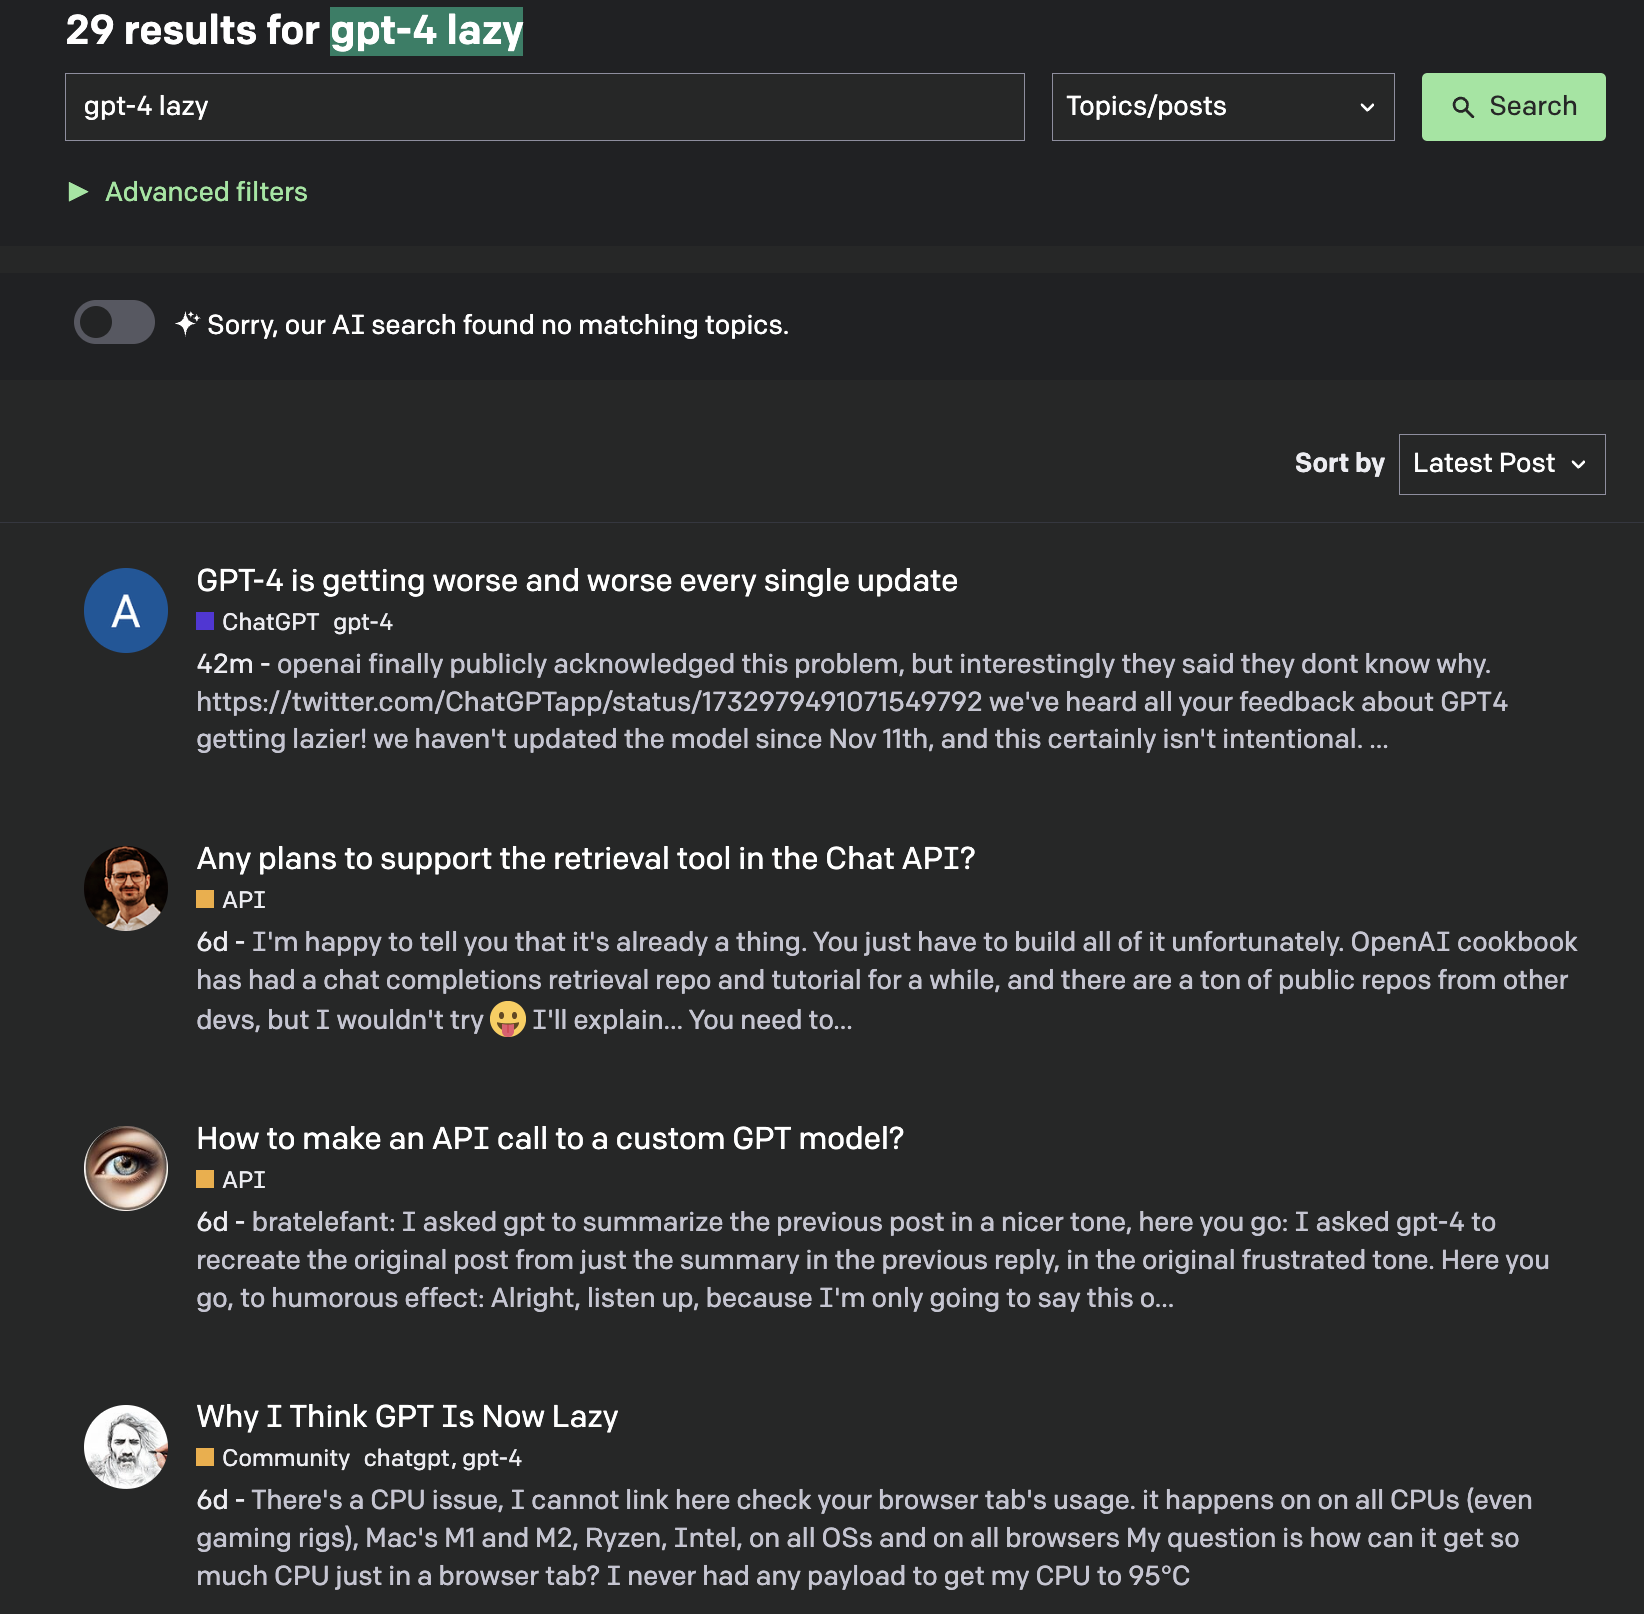Click the purple ChatGPT category square
The height and width of the screenshot is (1614, 1644).
[205, 621]
